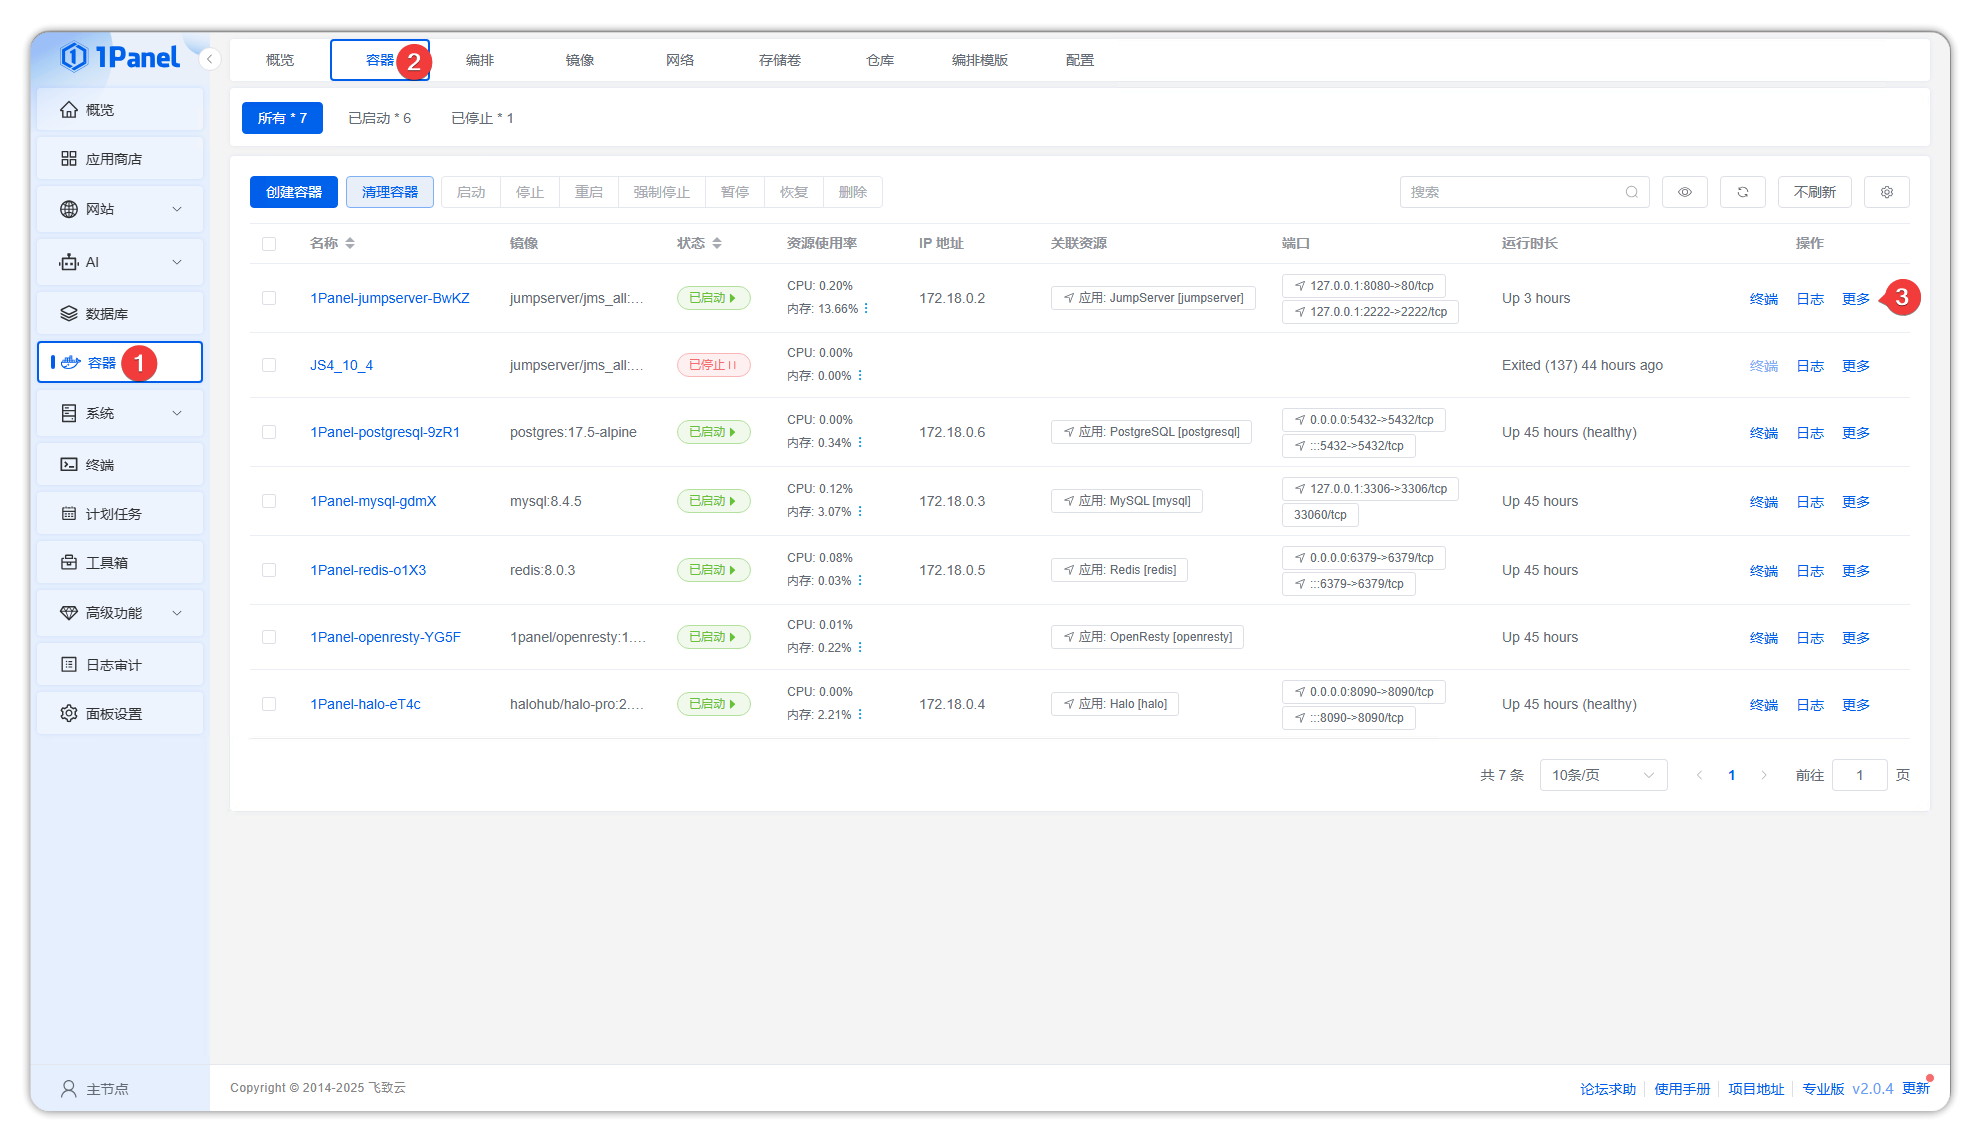Open memory details dots for 1Panel-mysql-gdmX
This screenshot has height=1131, width=1981.
pos(860,511)
